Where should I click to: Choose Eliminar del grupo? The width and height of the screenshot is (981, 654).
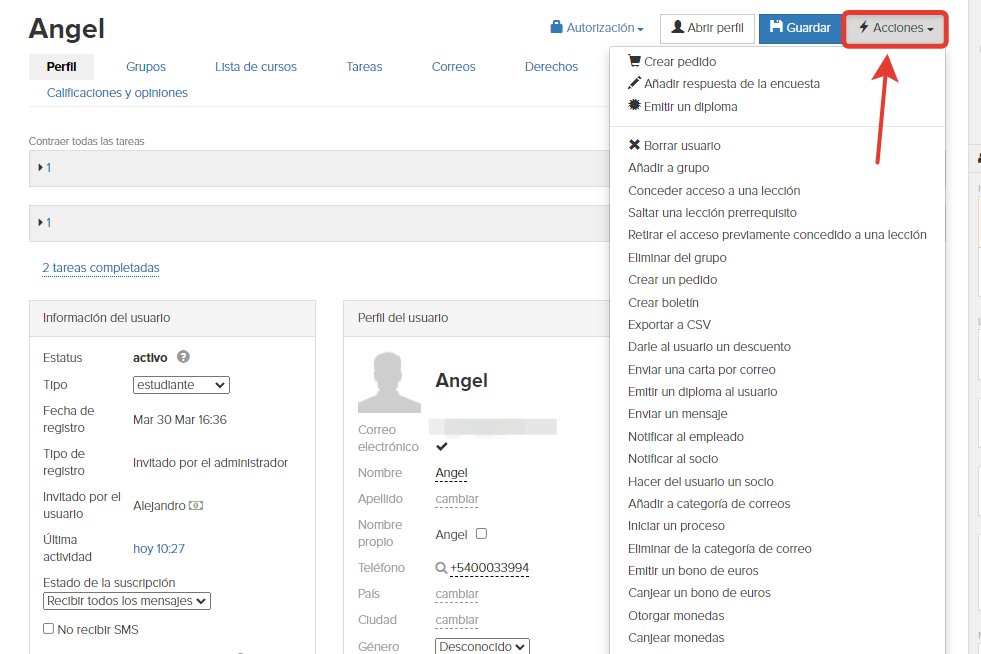click(x=677, y=258)
